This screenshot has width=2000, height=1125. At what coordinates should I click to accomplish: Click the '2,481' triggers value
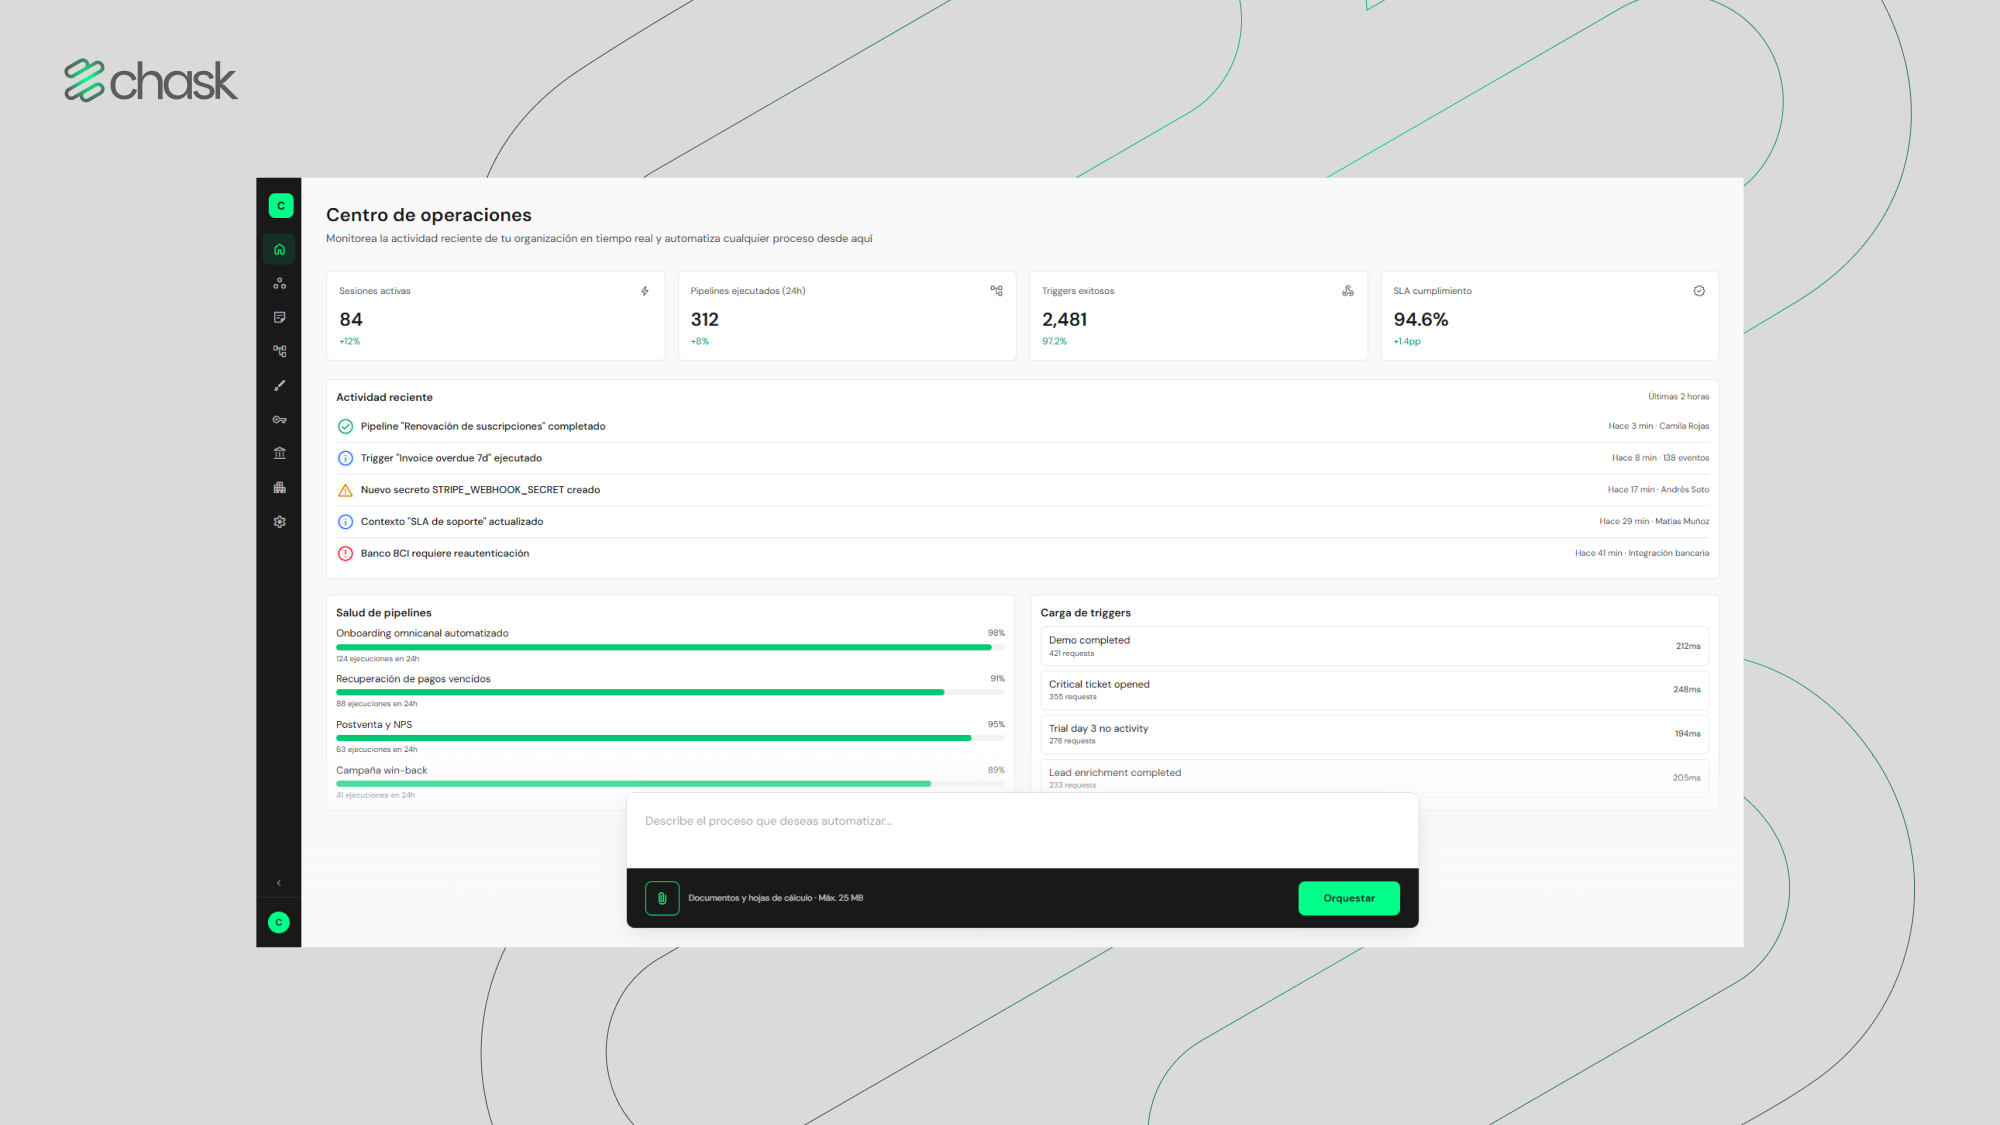tap(1064, 319)
